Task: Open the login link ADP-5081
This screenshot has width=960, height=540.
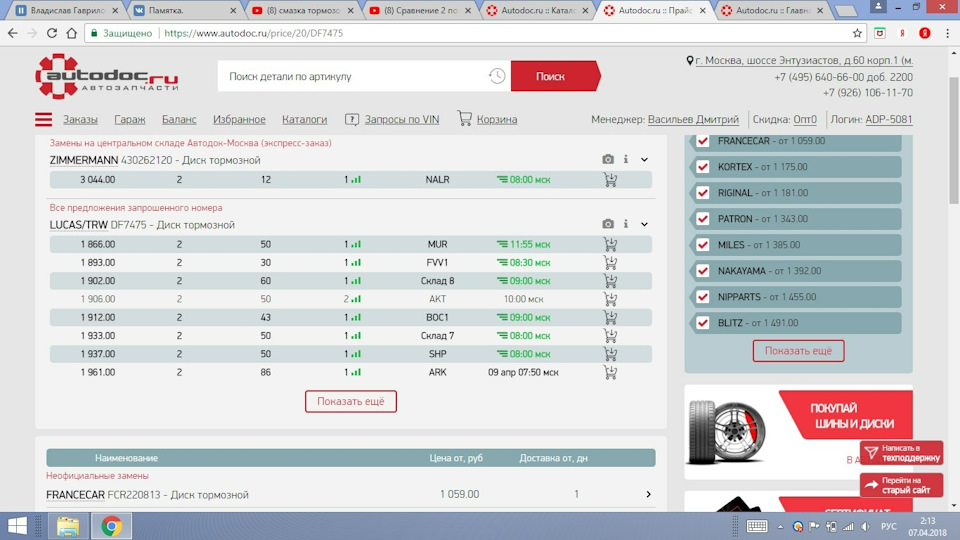Action: [888, 119]
